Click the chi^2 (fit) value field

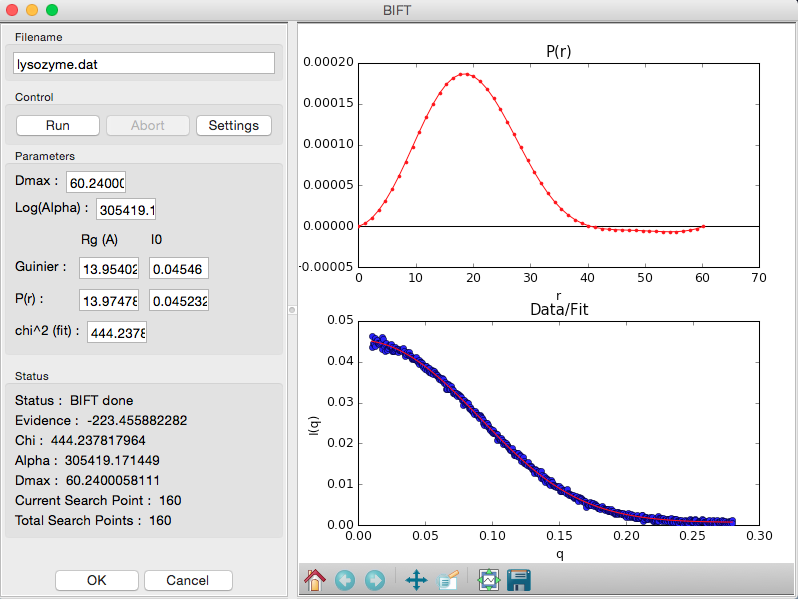coord(117,332)
